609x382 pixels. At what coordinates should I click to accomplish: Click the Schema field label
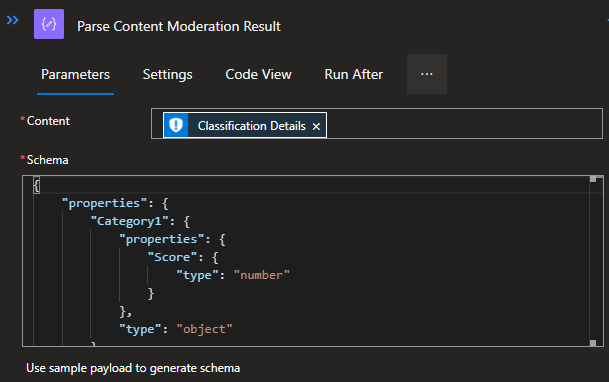tap(47, 160)
